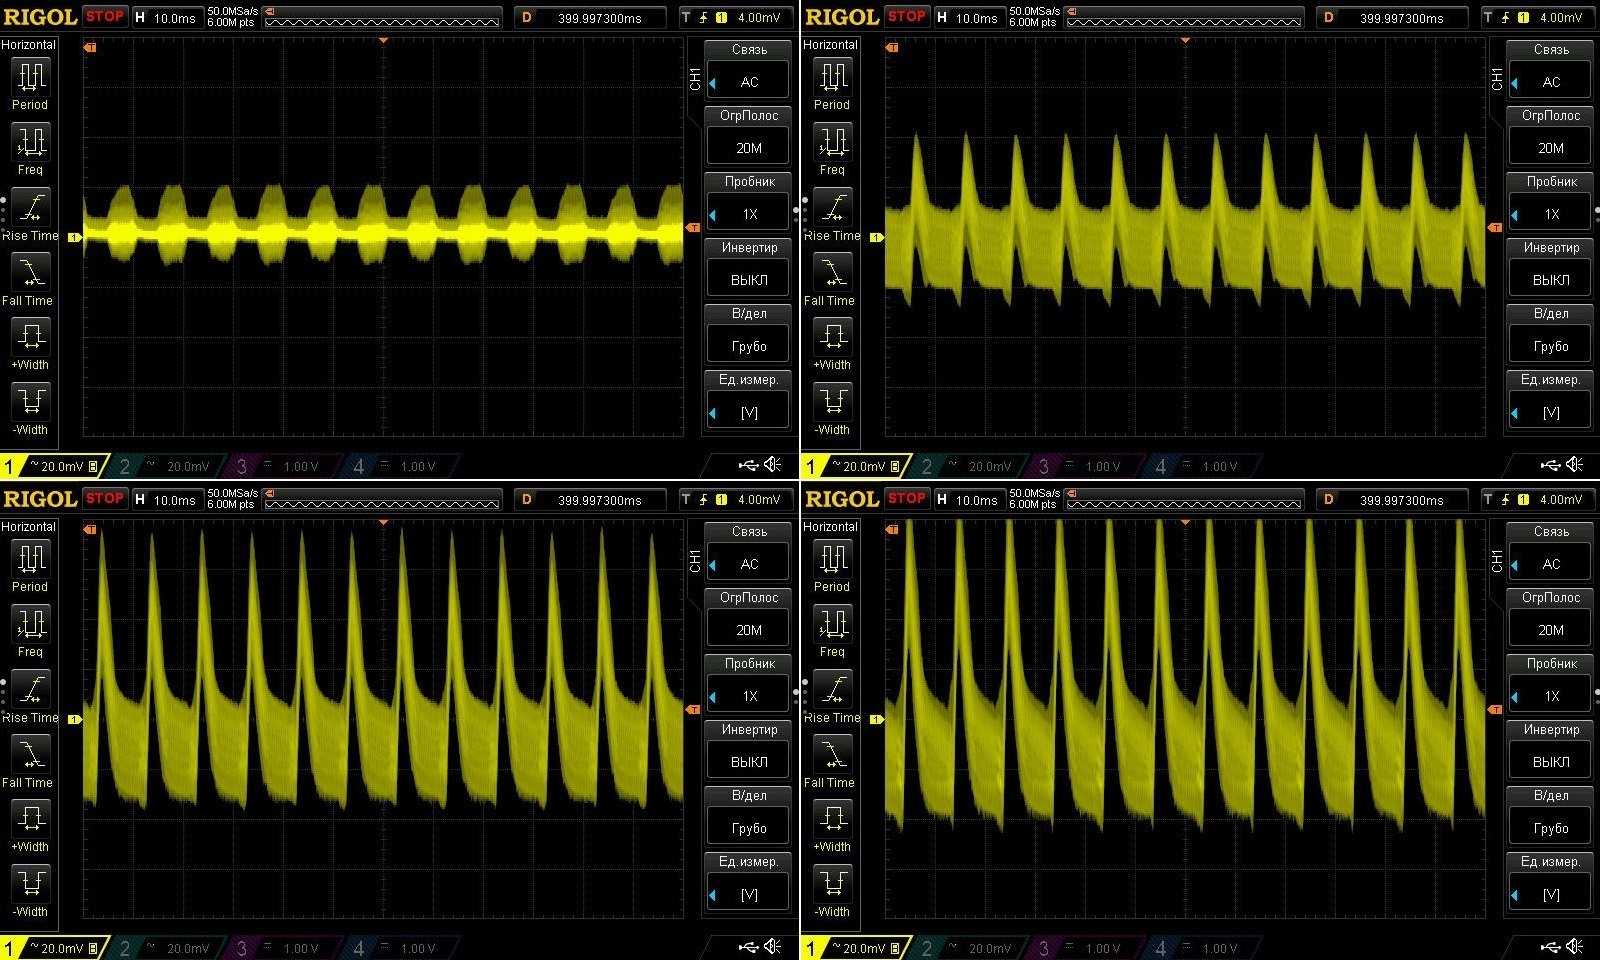Choose Rise Time measurement in bottom-left scope
1600x960 pixels.
pos(30,696)
